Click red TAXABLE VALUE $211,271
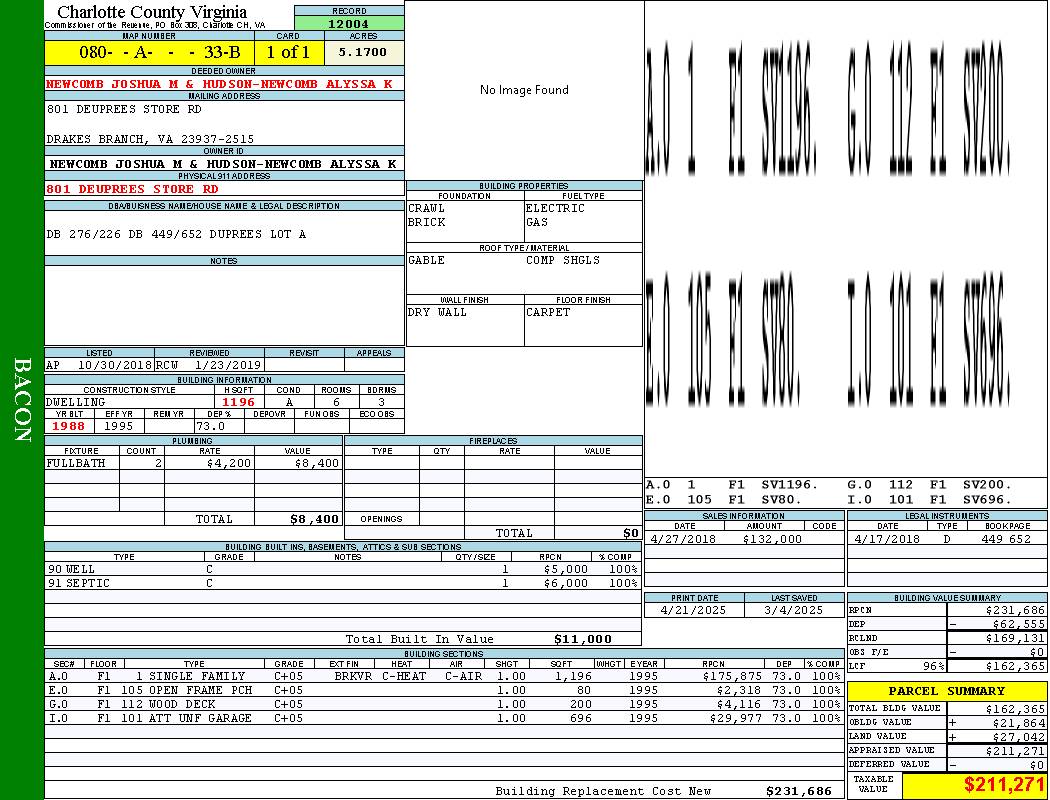 pos(1004,784)
